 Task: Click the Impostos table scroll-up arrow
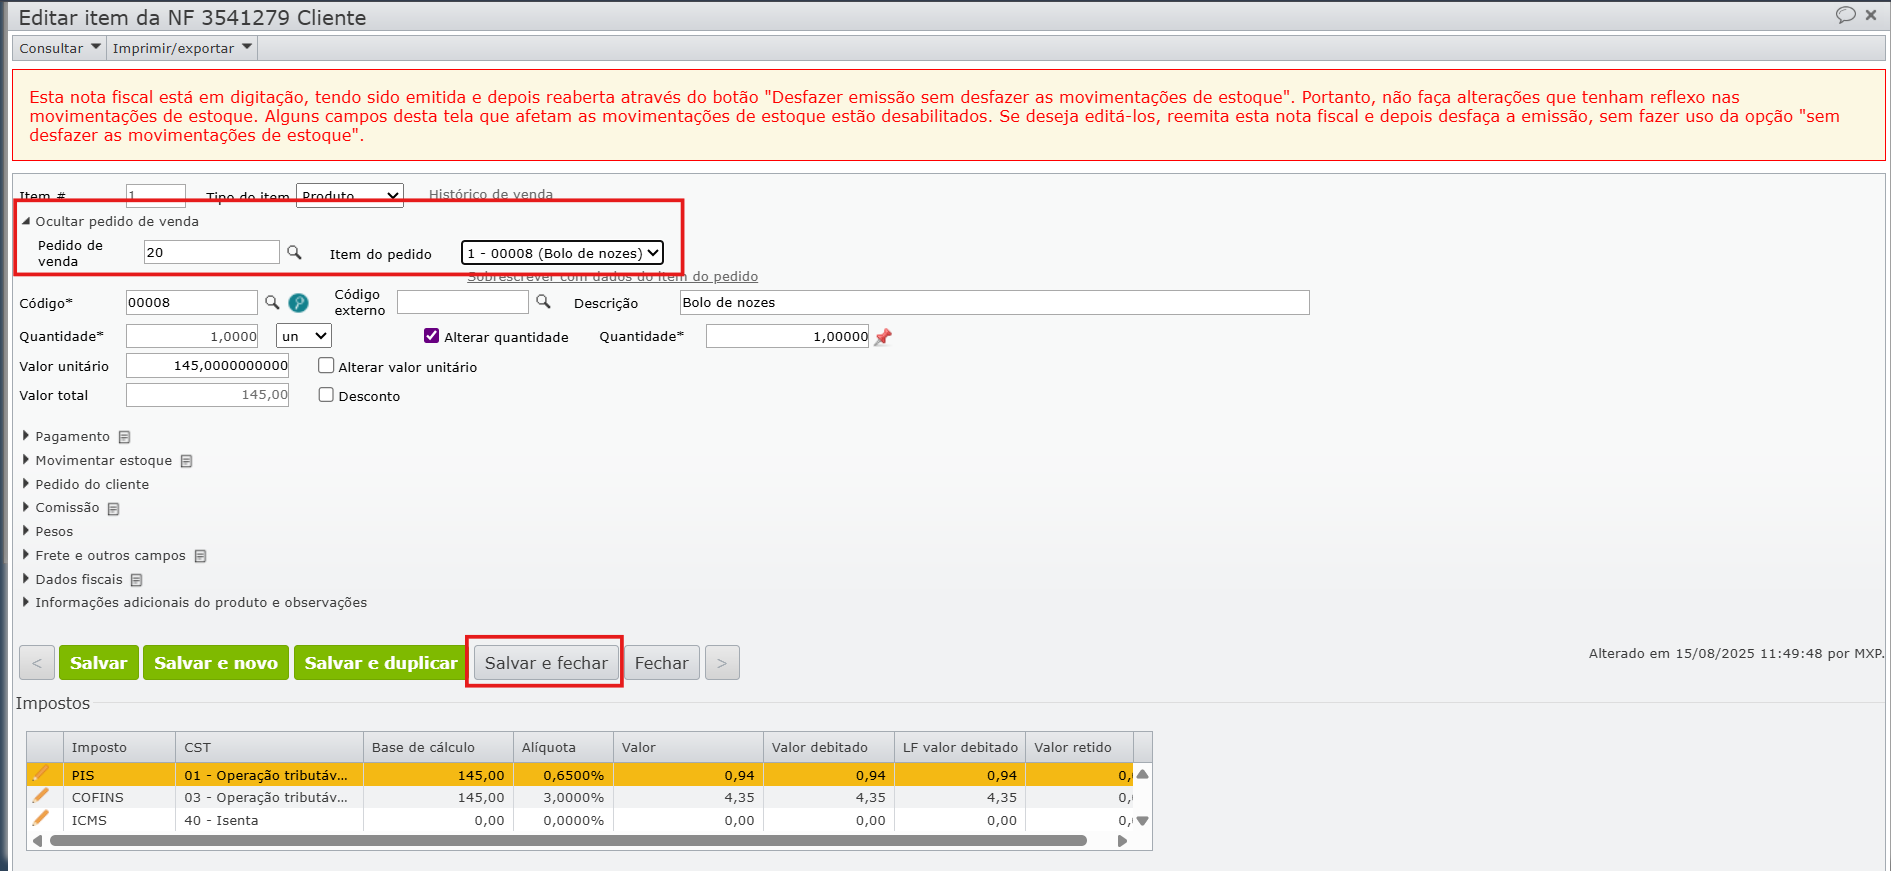(x=1143, y=774)
